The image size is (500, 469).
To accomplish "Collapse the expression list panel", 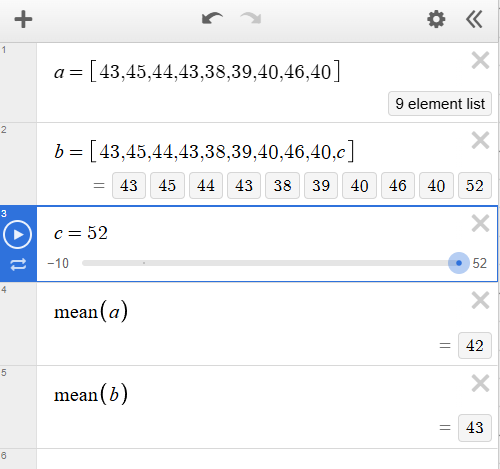I will tap(474, 19).
